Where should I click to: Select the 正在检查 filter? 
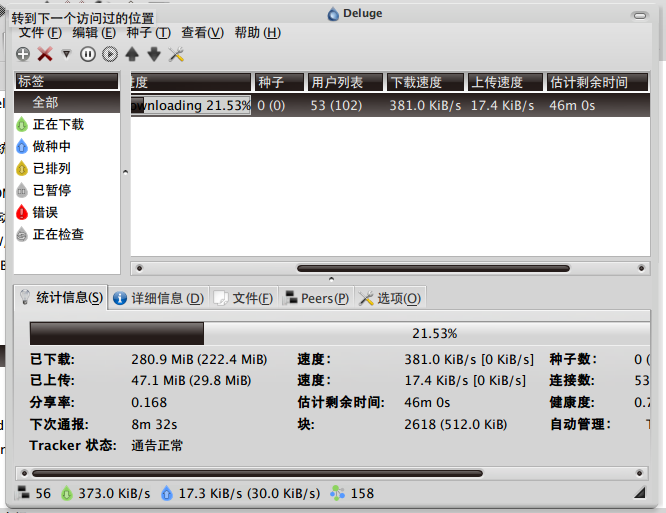67,234
